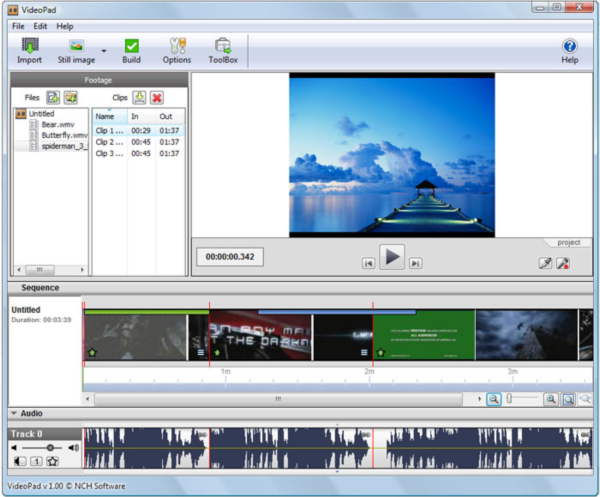600x497 pixels.
Task: Click the add file icon beside Files
Action: [x=53, y=97]
